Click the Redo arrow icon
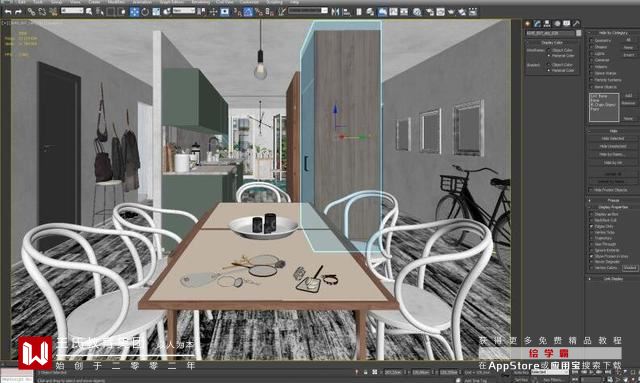Image resolution: width=640 pixels, height=383 pixels. 18,12
